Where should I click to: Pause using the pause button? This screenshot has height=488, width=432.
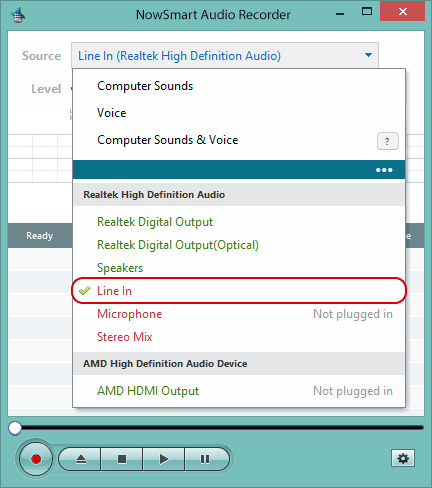(x=206, y=459)
